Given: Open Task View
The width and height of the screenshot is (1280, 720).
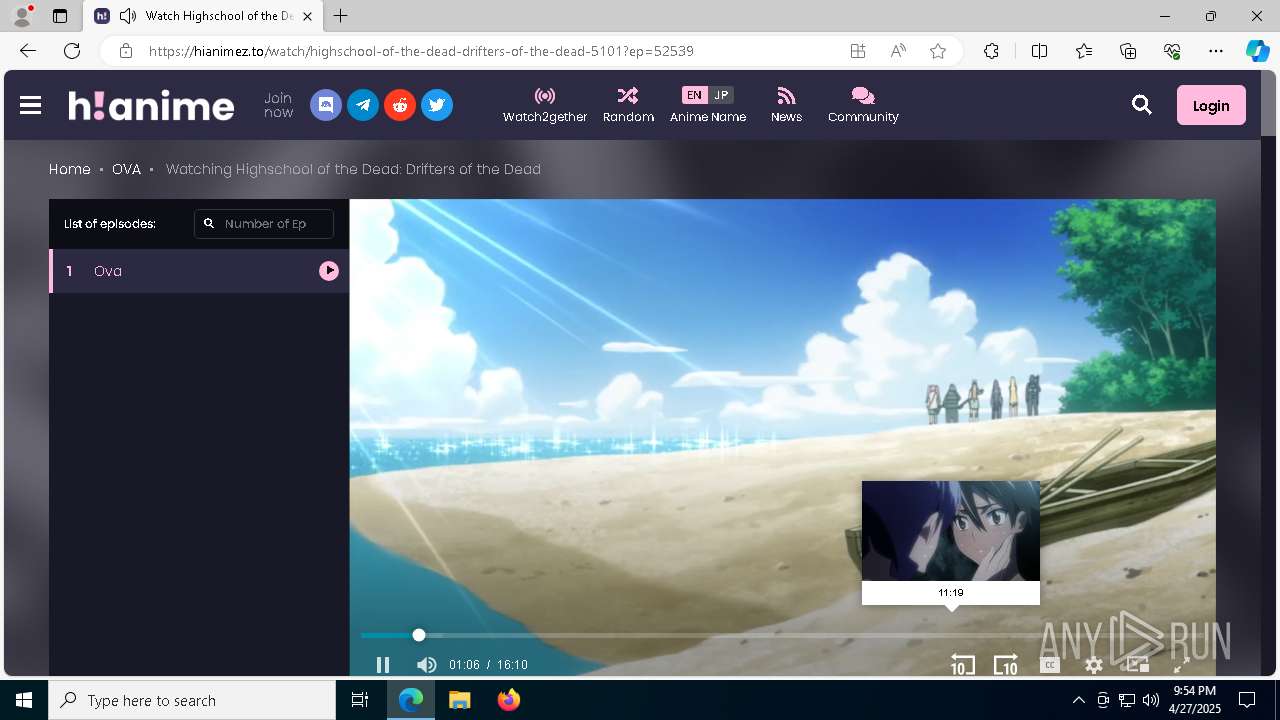Looking at the screenshot, I should tap(360, 700).
